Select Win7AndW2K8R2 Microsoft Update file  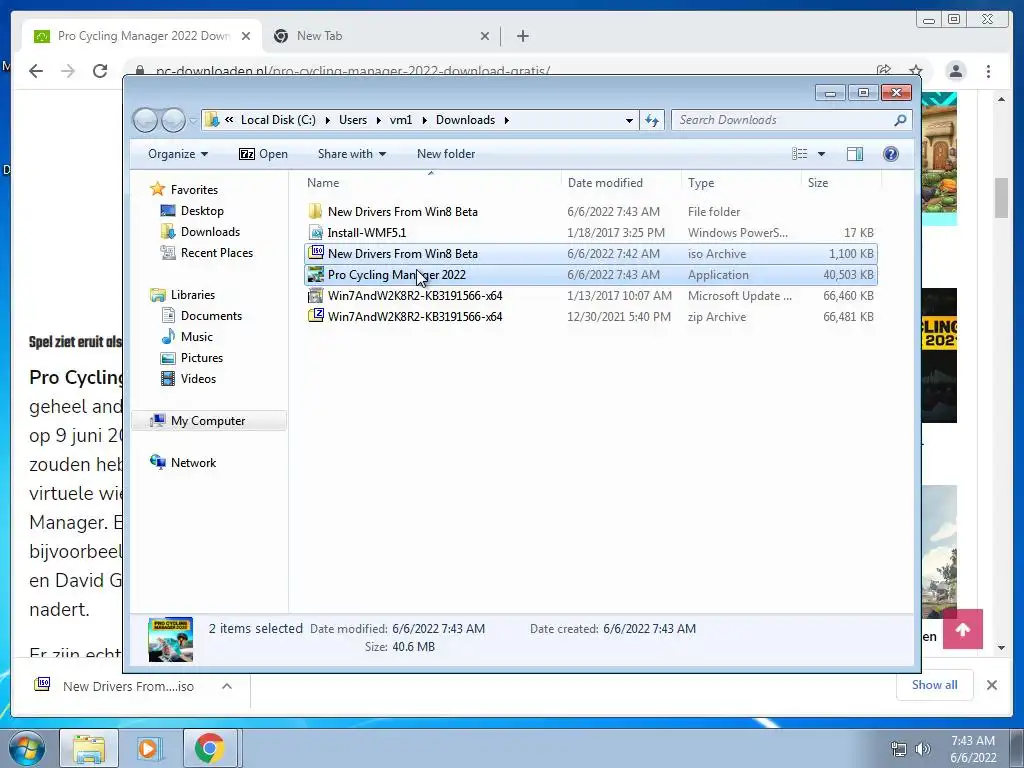(x=591, y=296)
